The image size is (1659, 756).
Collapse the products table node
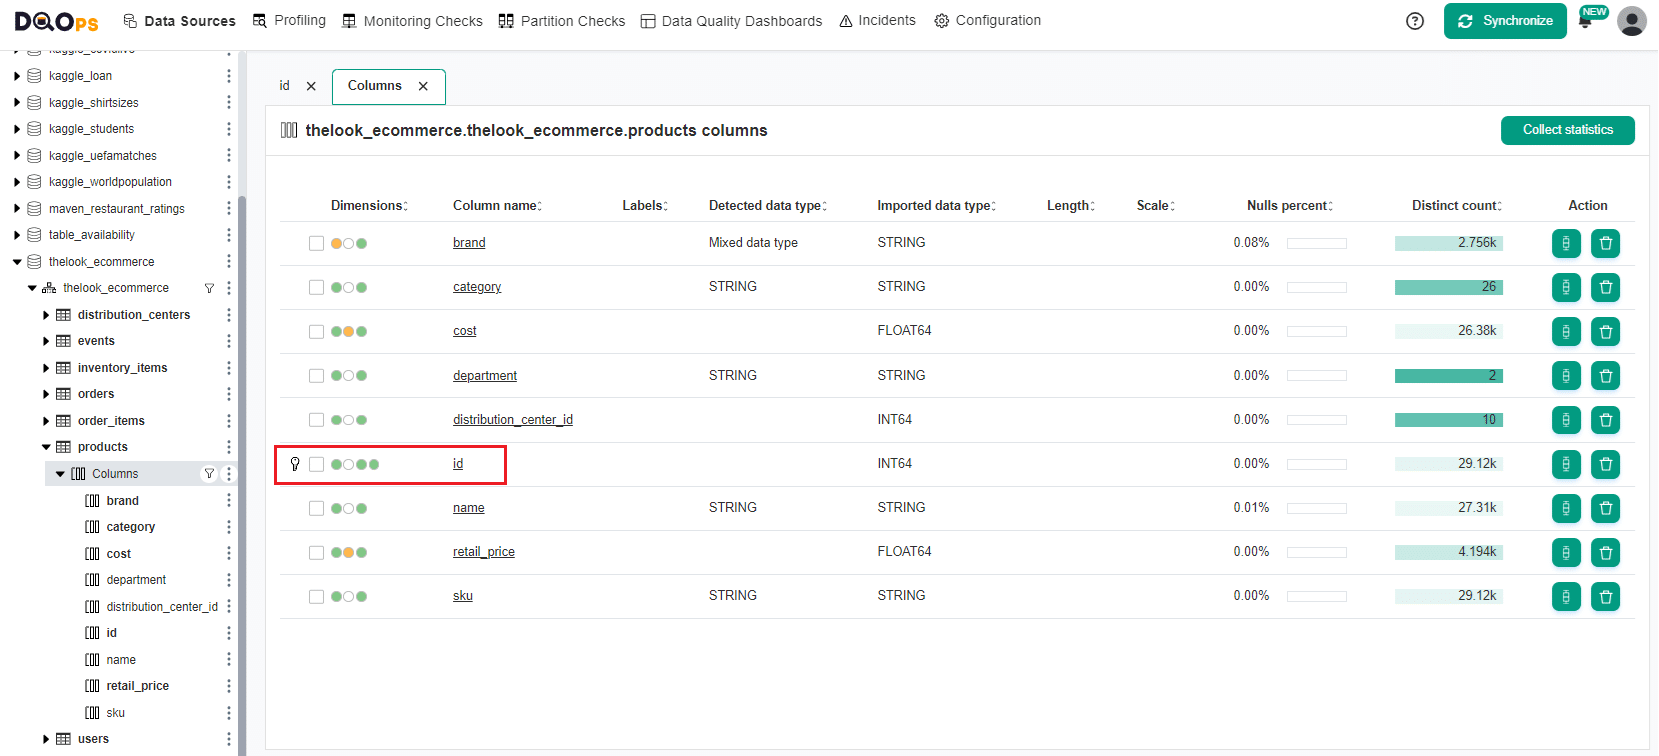pyautogui.click(x=46, y=447)
